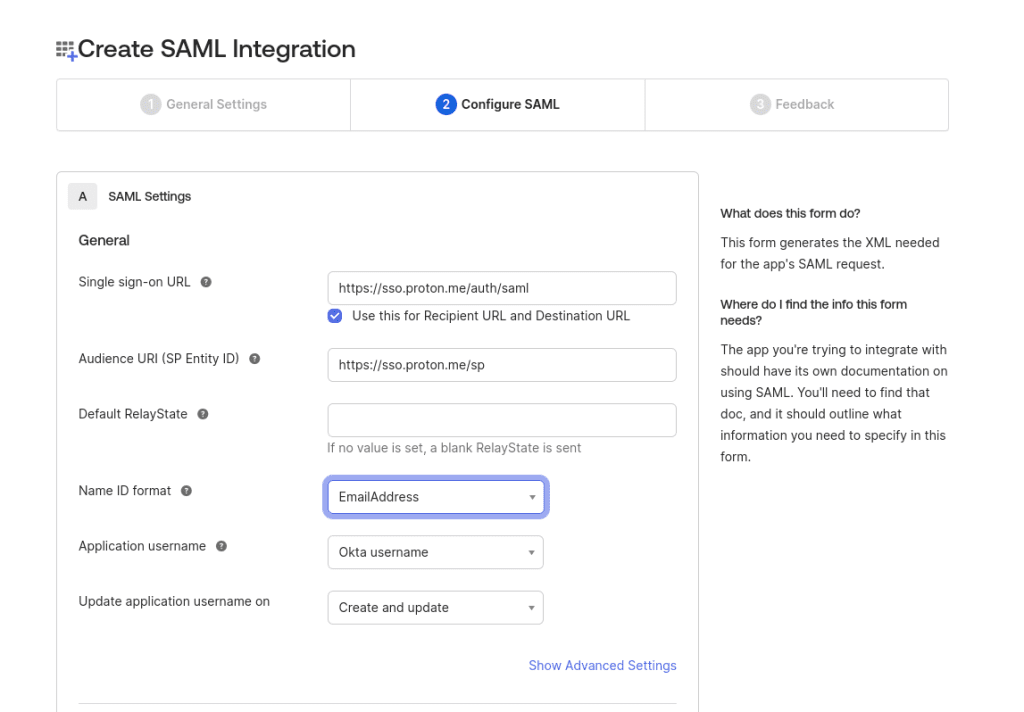This screenshot has height=712, width=1024.
Task: Open the Name ID format dropdown
Action: point(435,497)
